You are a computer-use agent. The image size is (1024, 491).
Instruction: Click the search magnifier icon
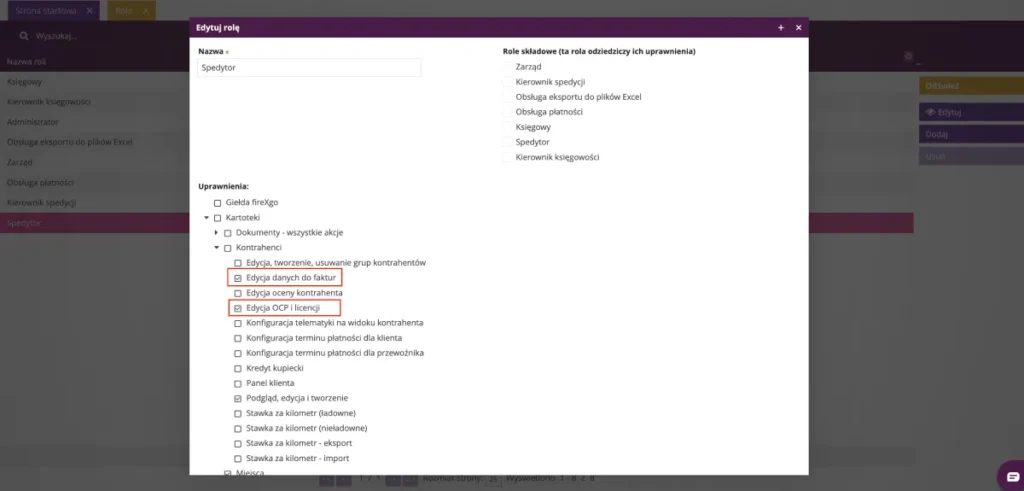(x=24, y=36)
